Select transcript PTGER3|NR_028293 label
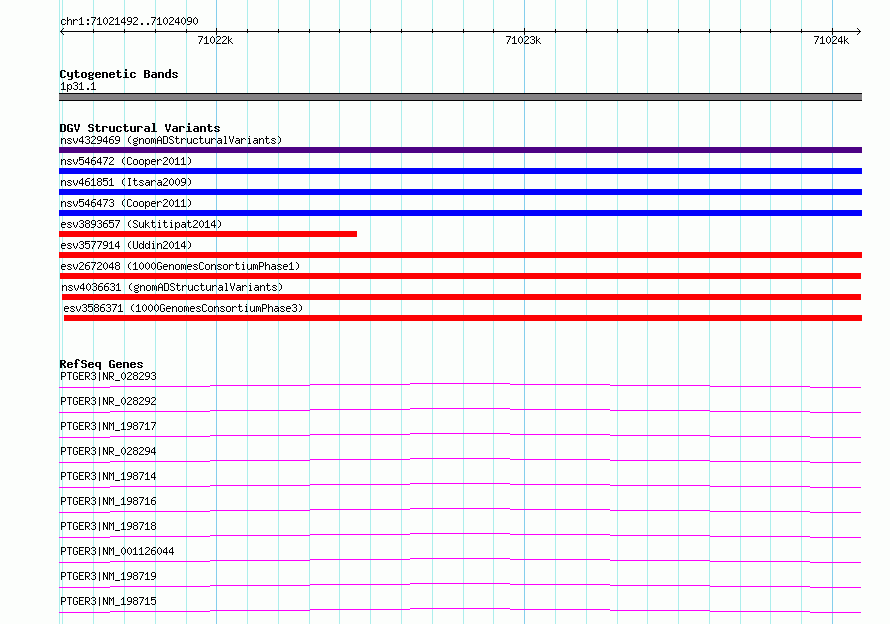The image size is (890, 624). pos(108,376)
